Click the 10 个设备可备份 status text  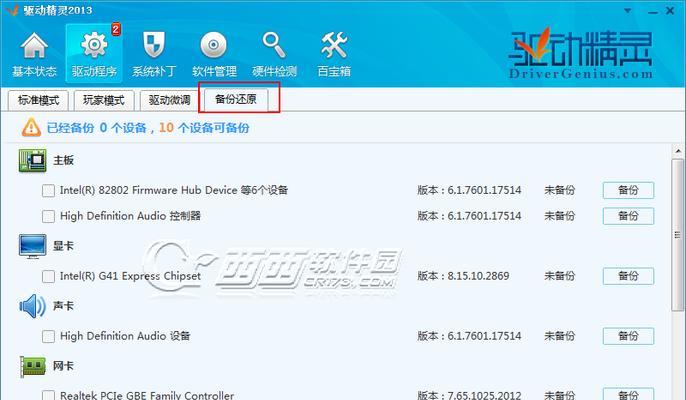pos(204,128)
